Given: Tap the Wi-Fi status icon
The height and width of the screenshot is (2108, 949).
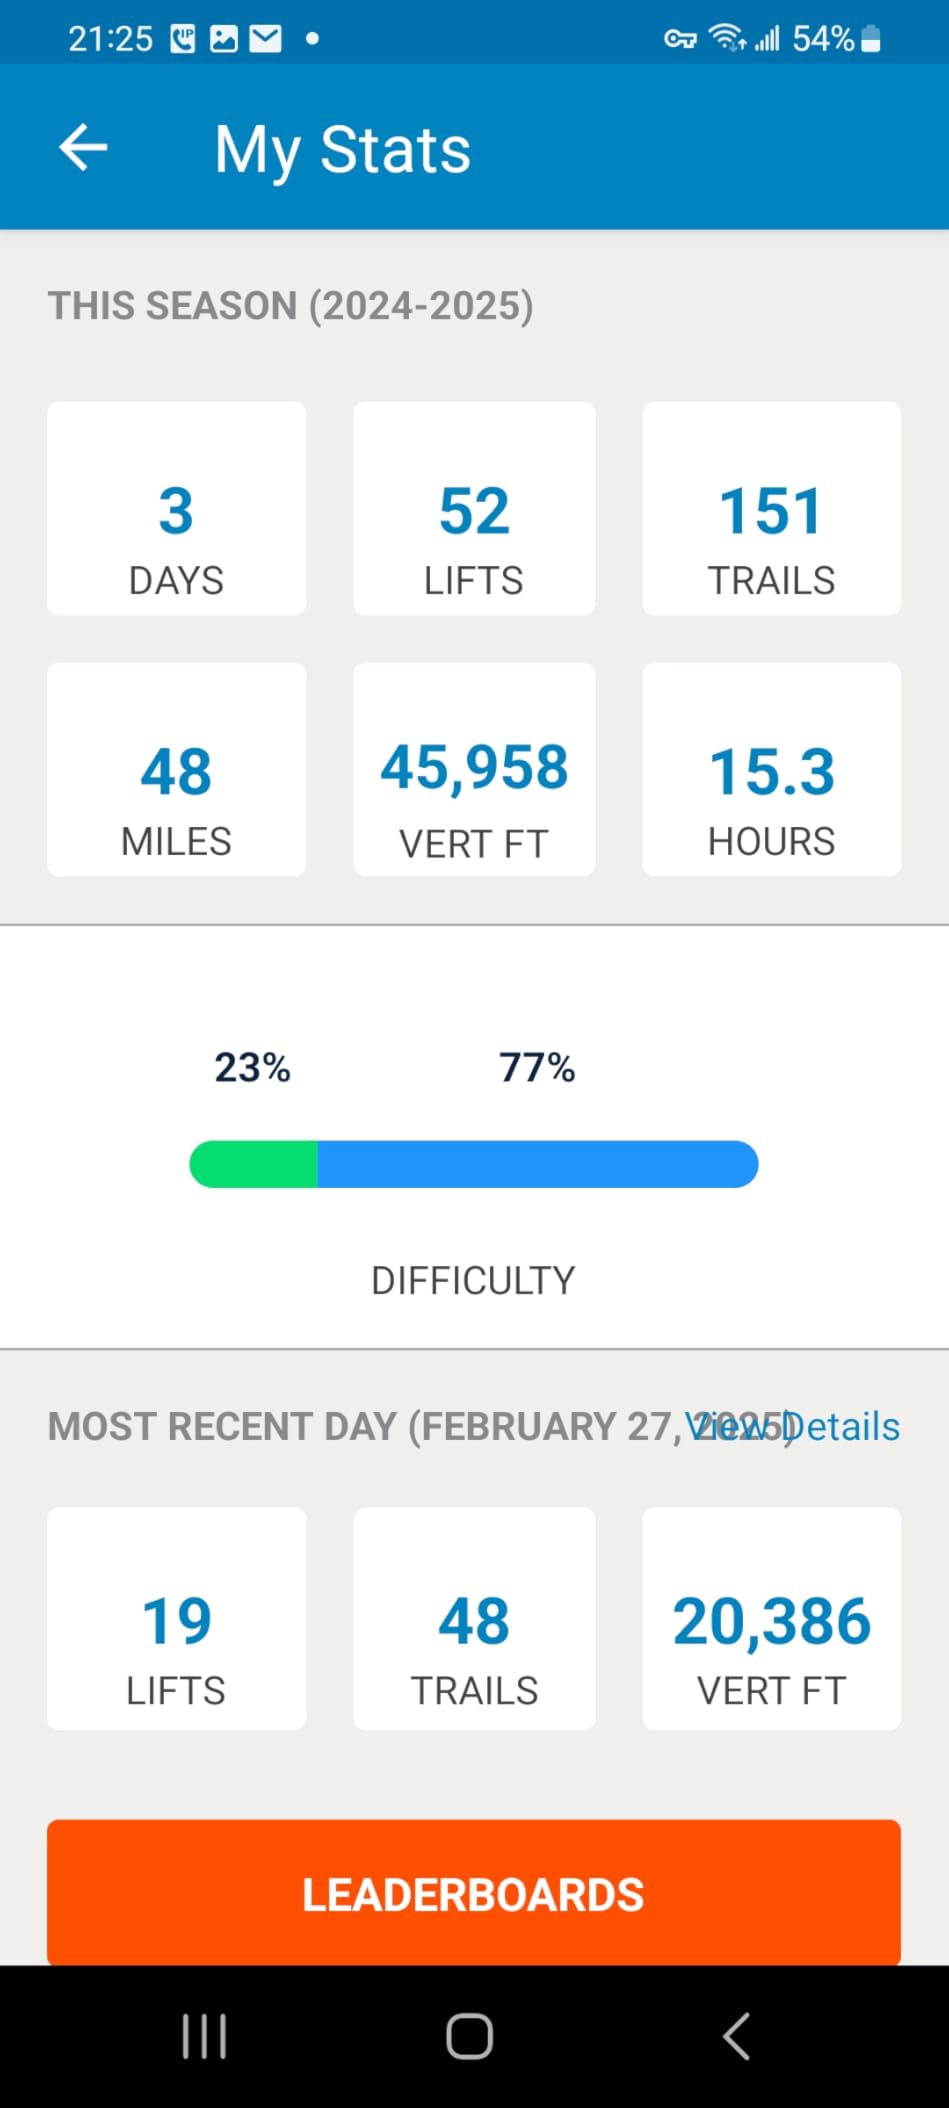Looking at the screenshot, I should click(x=727, y=38).
